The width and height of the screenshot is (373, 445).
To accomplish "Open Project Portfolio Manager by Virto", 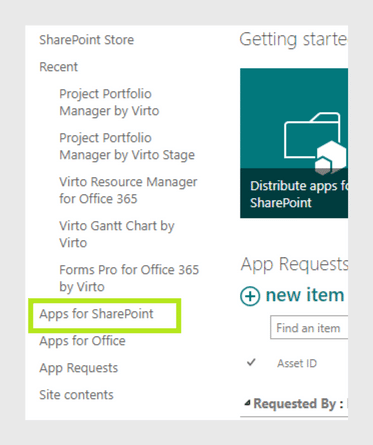I will pyautogui.click(x=109, y=102).
